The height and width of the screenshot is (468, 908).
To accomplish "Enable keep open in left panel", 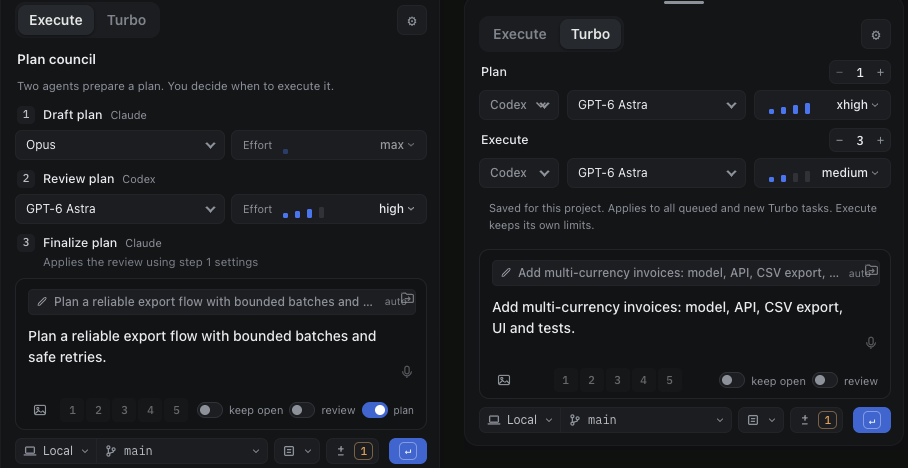I will click(x=210, y=410).
